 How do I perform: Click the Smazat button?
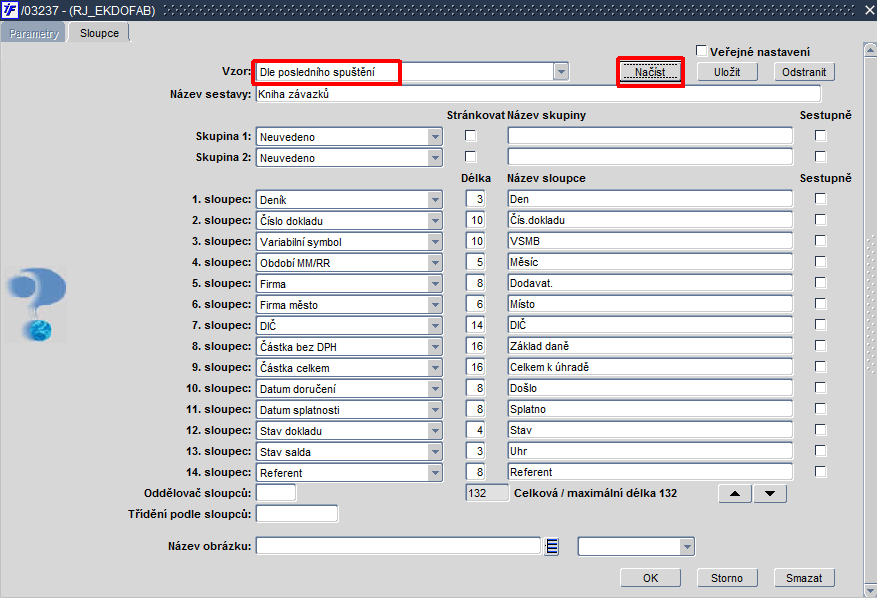tap(804, 578)
